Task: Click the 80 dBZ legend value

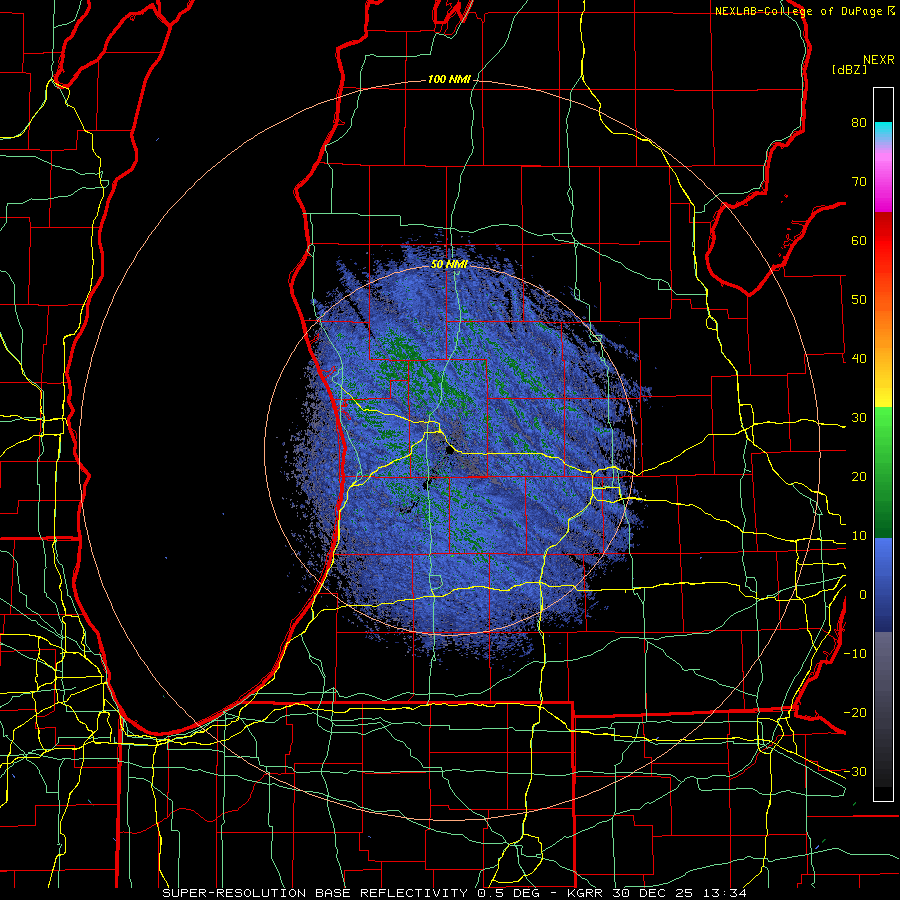Action: 859,122
